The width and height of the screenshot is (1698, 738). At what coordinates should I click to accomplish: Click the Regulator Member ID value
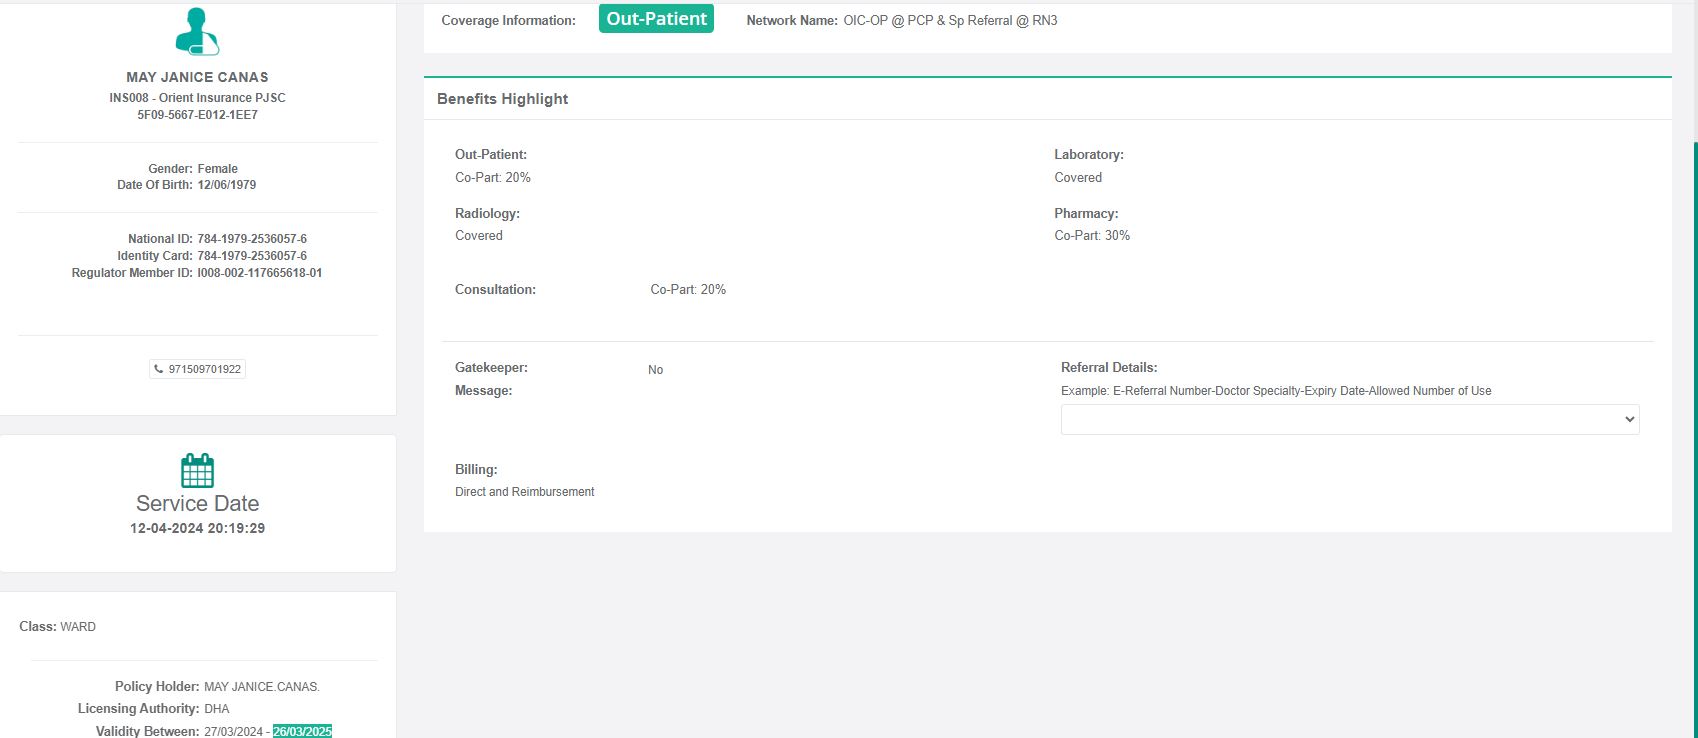tap(259, 273)
